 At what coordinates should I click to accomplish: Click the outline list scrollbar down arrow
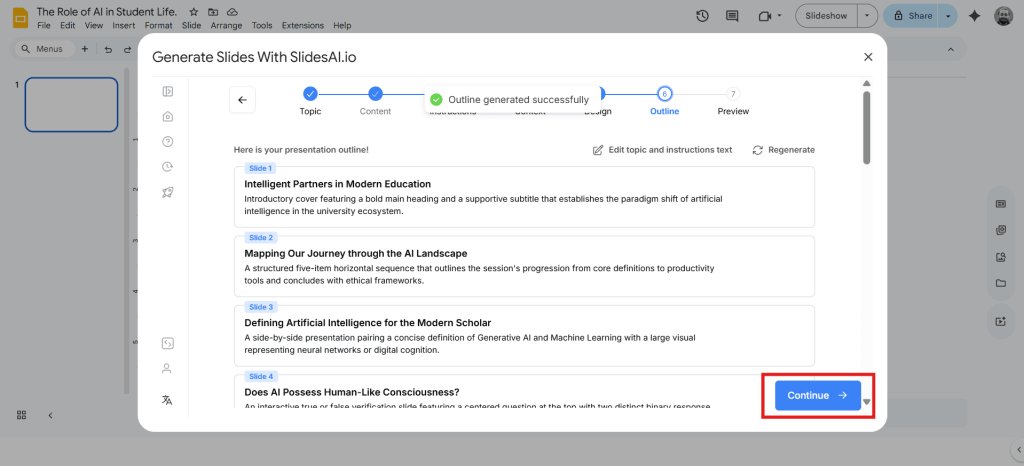point(867,402)
